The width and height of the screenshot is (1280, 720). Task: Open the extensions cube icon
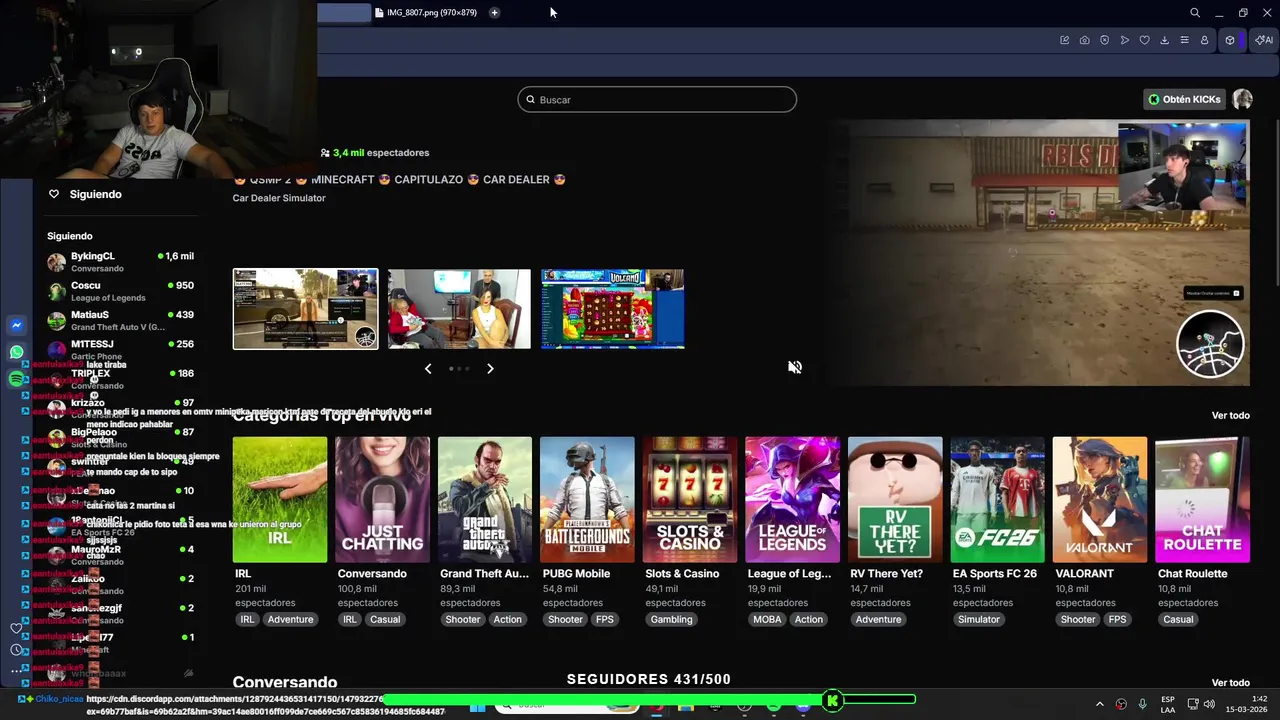coord(1230,40)
